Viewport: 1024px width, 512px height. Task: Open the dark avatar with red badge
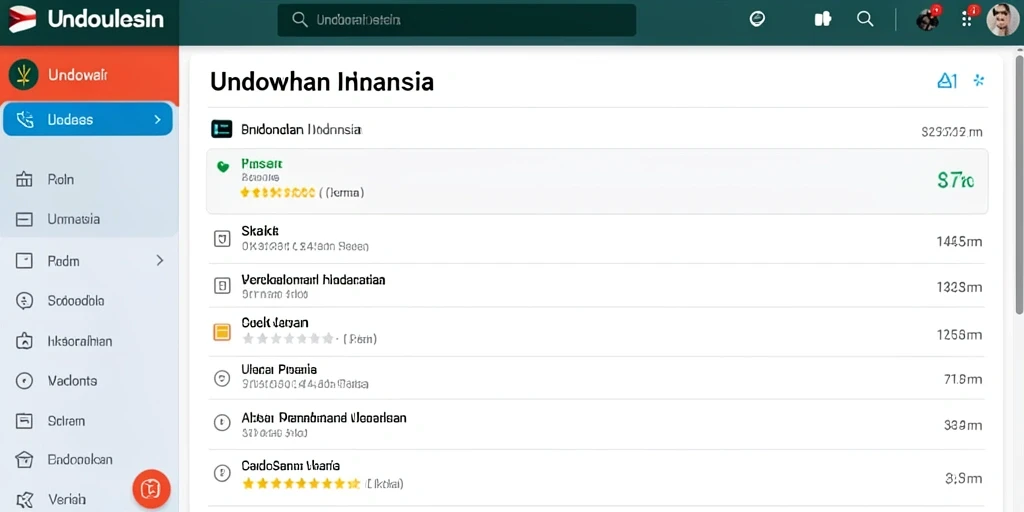point(928,19)
